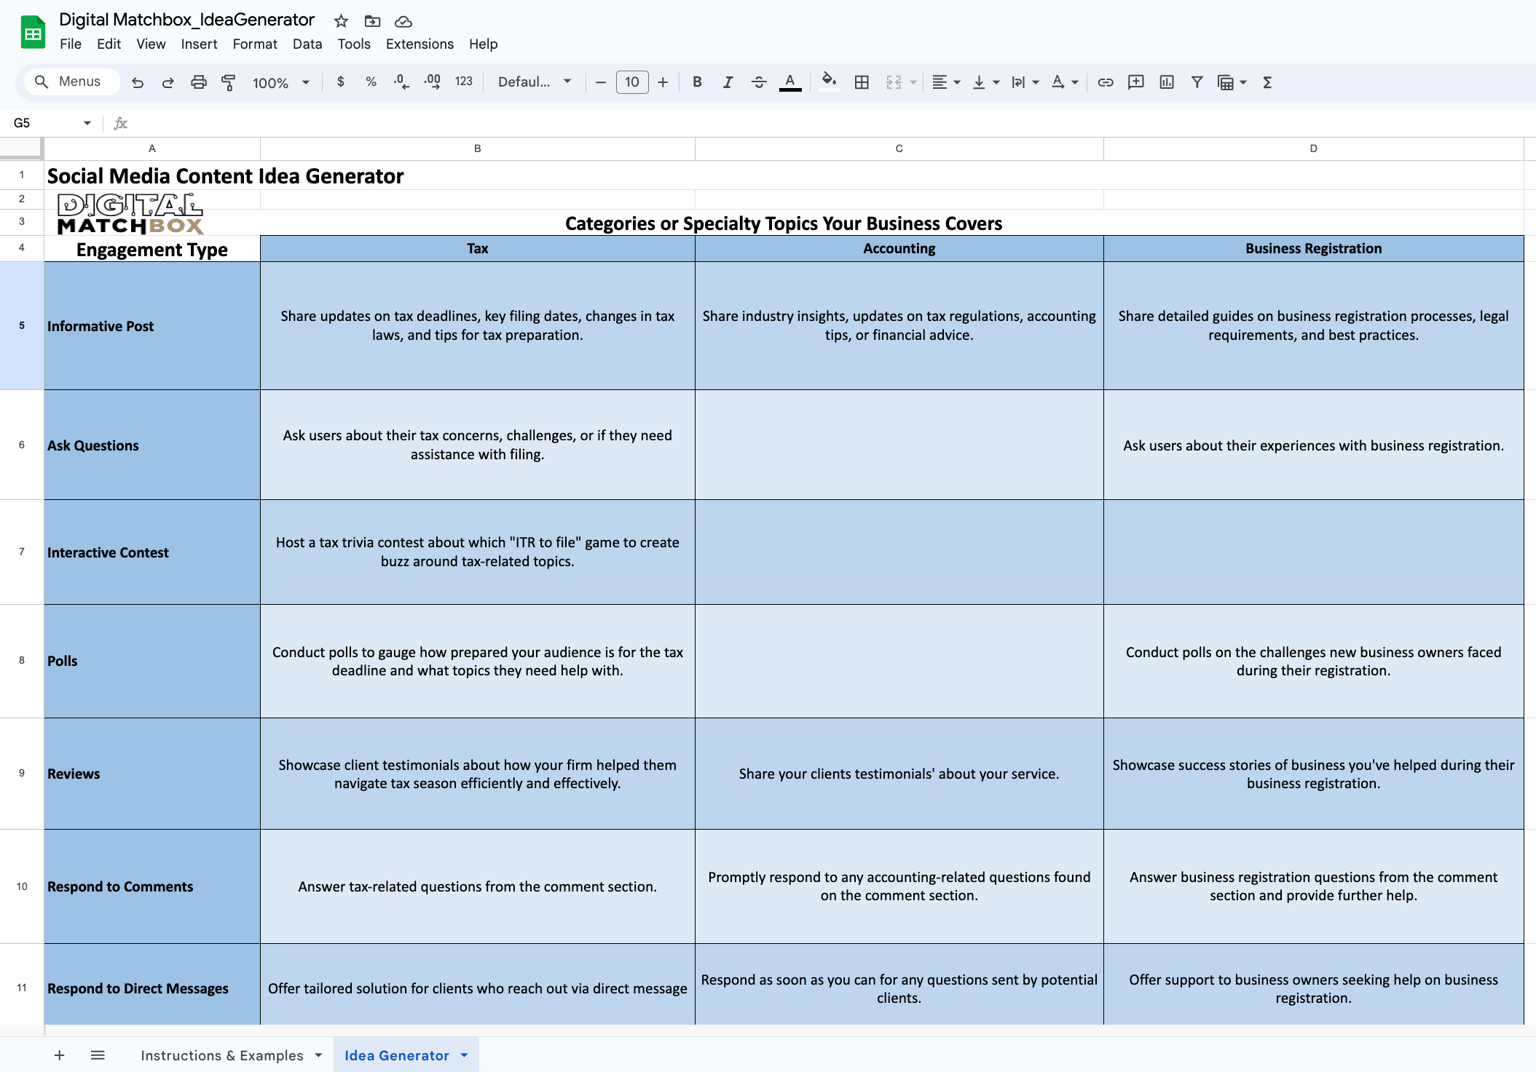Viewport: 1536px width, 1072px height.
Task: Click the document title Digital Matchbox_IdeaGenerator
Action: click(x=187, y=20)
